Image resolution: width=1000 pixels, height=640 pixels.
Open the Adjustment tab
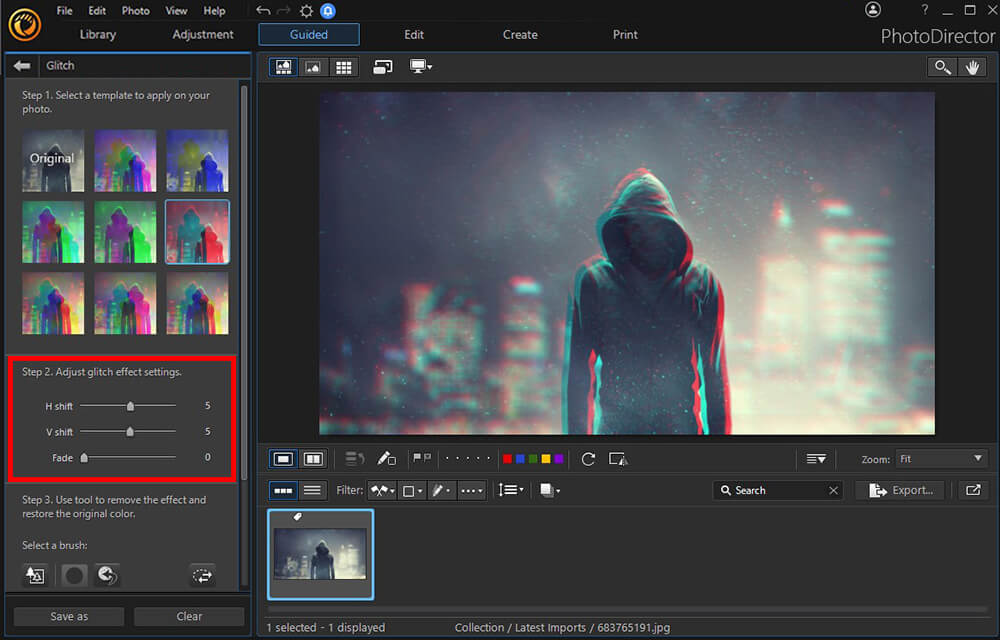203,34
